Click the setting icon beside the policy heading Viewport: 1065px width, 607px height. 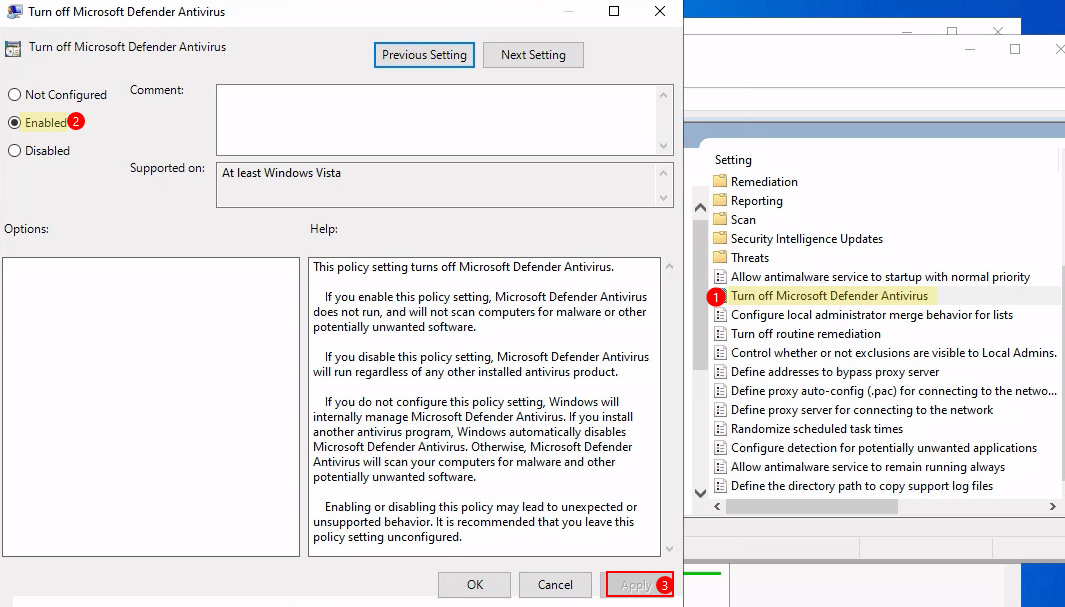[13, 48]
